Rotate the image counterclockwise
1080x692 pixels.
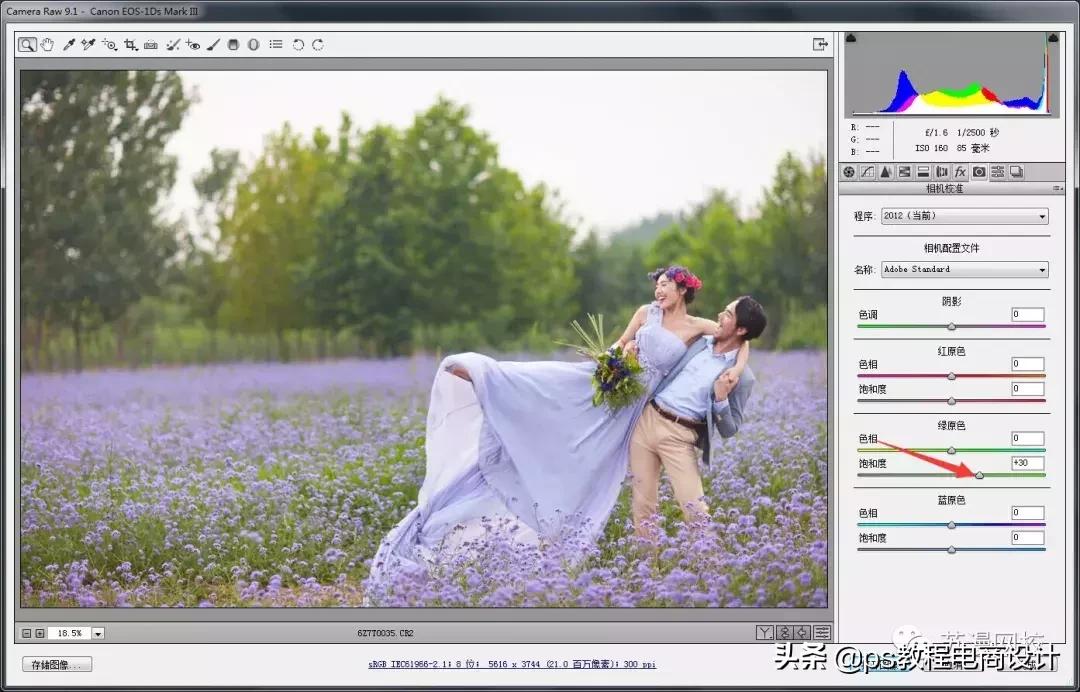[297, 44]
